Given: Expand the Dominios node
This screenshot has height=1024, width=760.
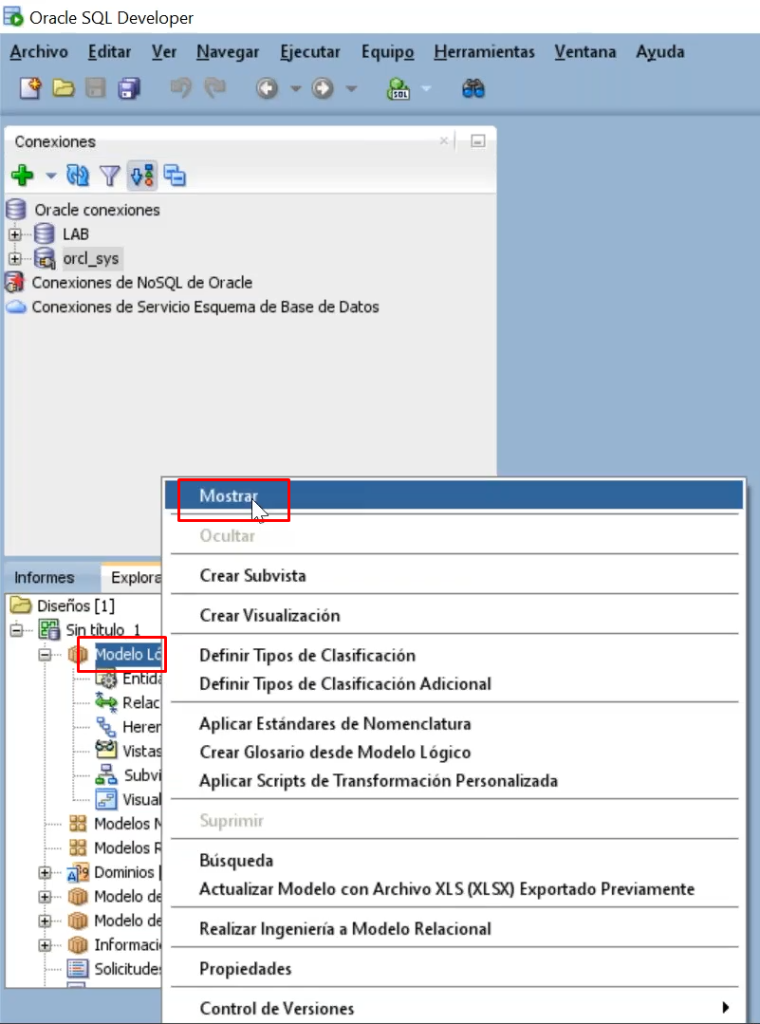Looking at the screenshot, I should 44,872.
